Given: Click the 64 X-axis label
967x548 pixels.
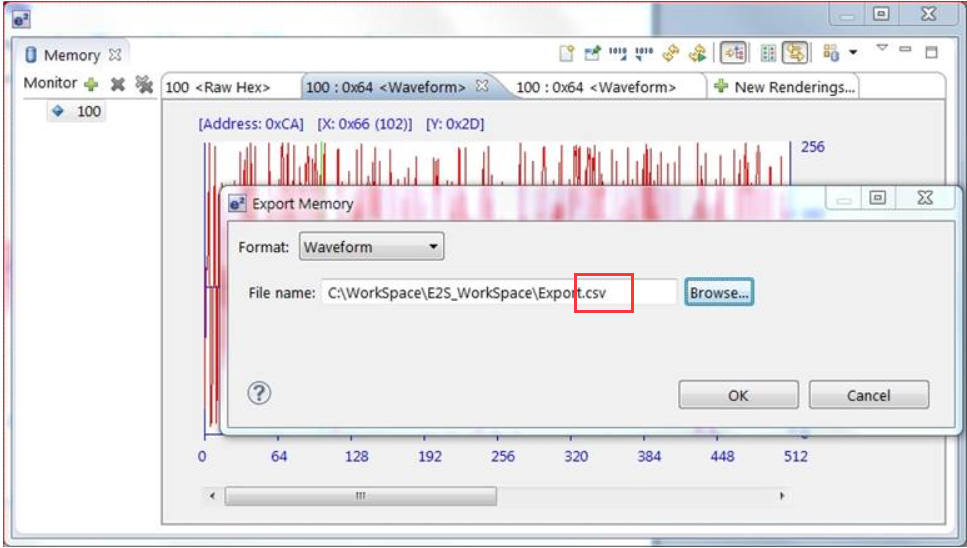Looking at the screenshot, I should tap(279, 456).
